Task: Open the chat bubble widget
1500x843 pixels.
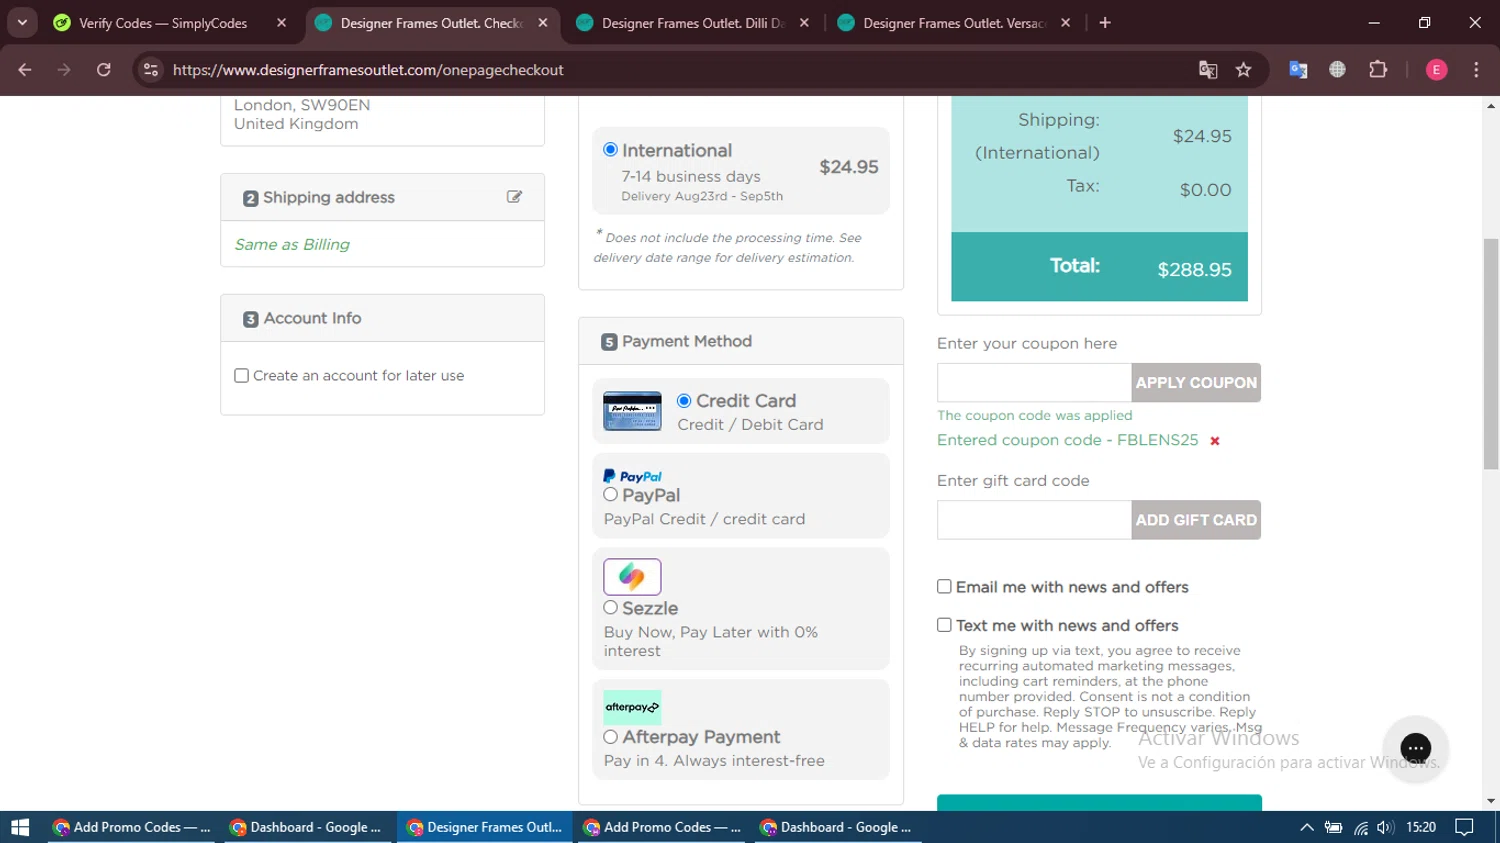Action: click(1415, 748)
